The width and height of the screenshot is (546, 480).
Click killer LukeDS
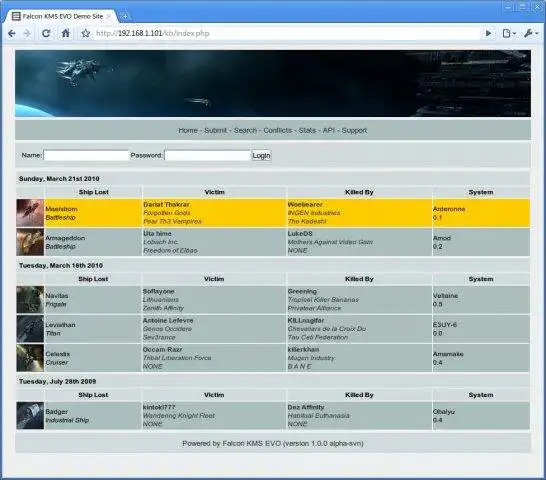click(300, 234)
